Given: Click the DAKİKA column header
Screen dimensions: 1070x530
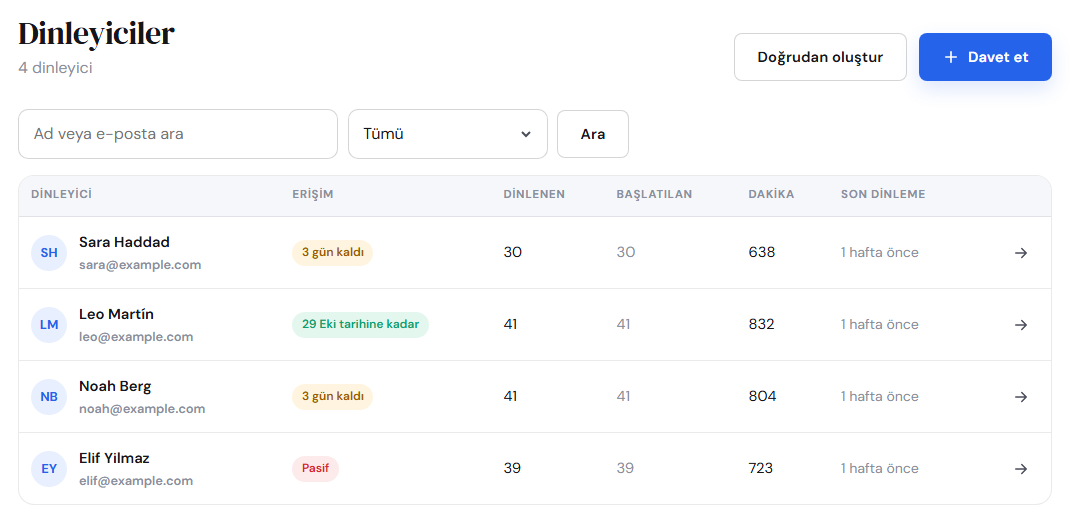Looking at the screenshot, I should [771, 194].
